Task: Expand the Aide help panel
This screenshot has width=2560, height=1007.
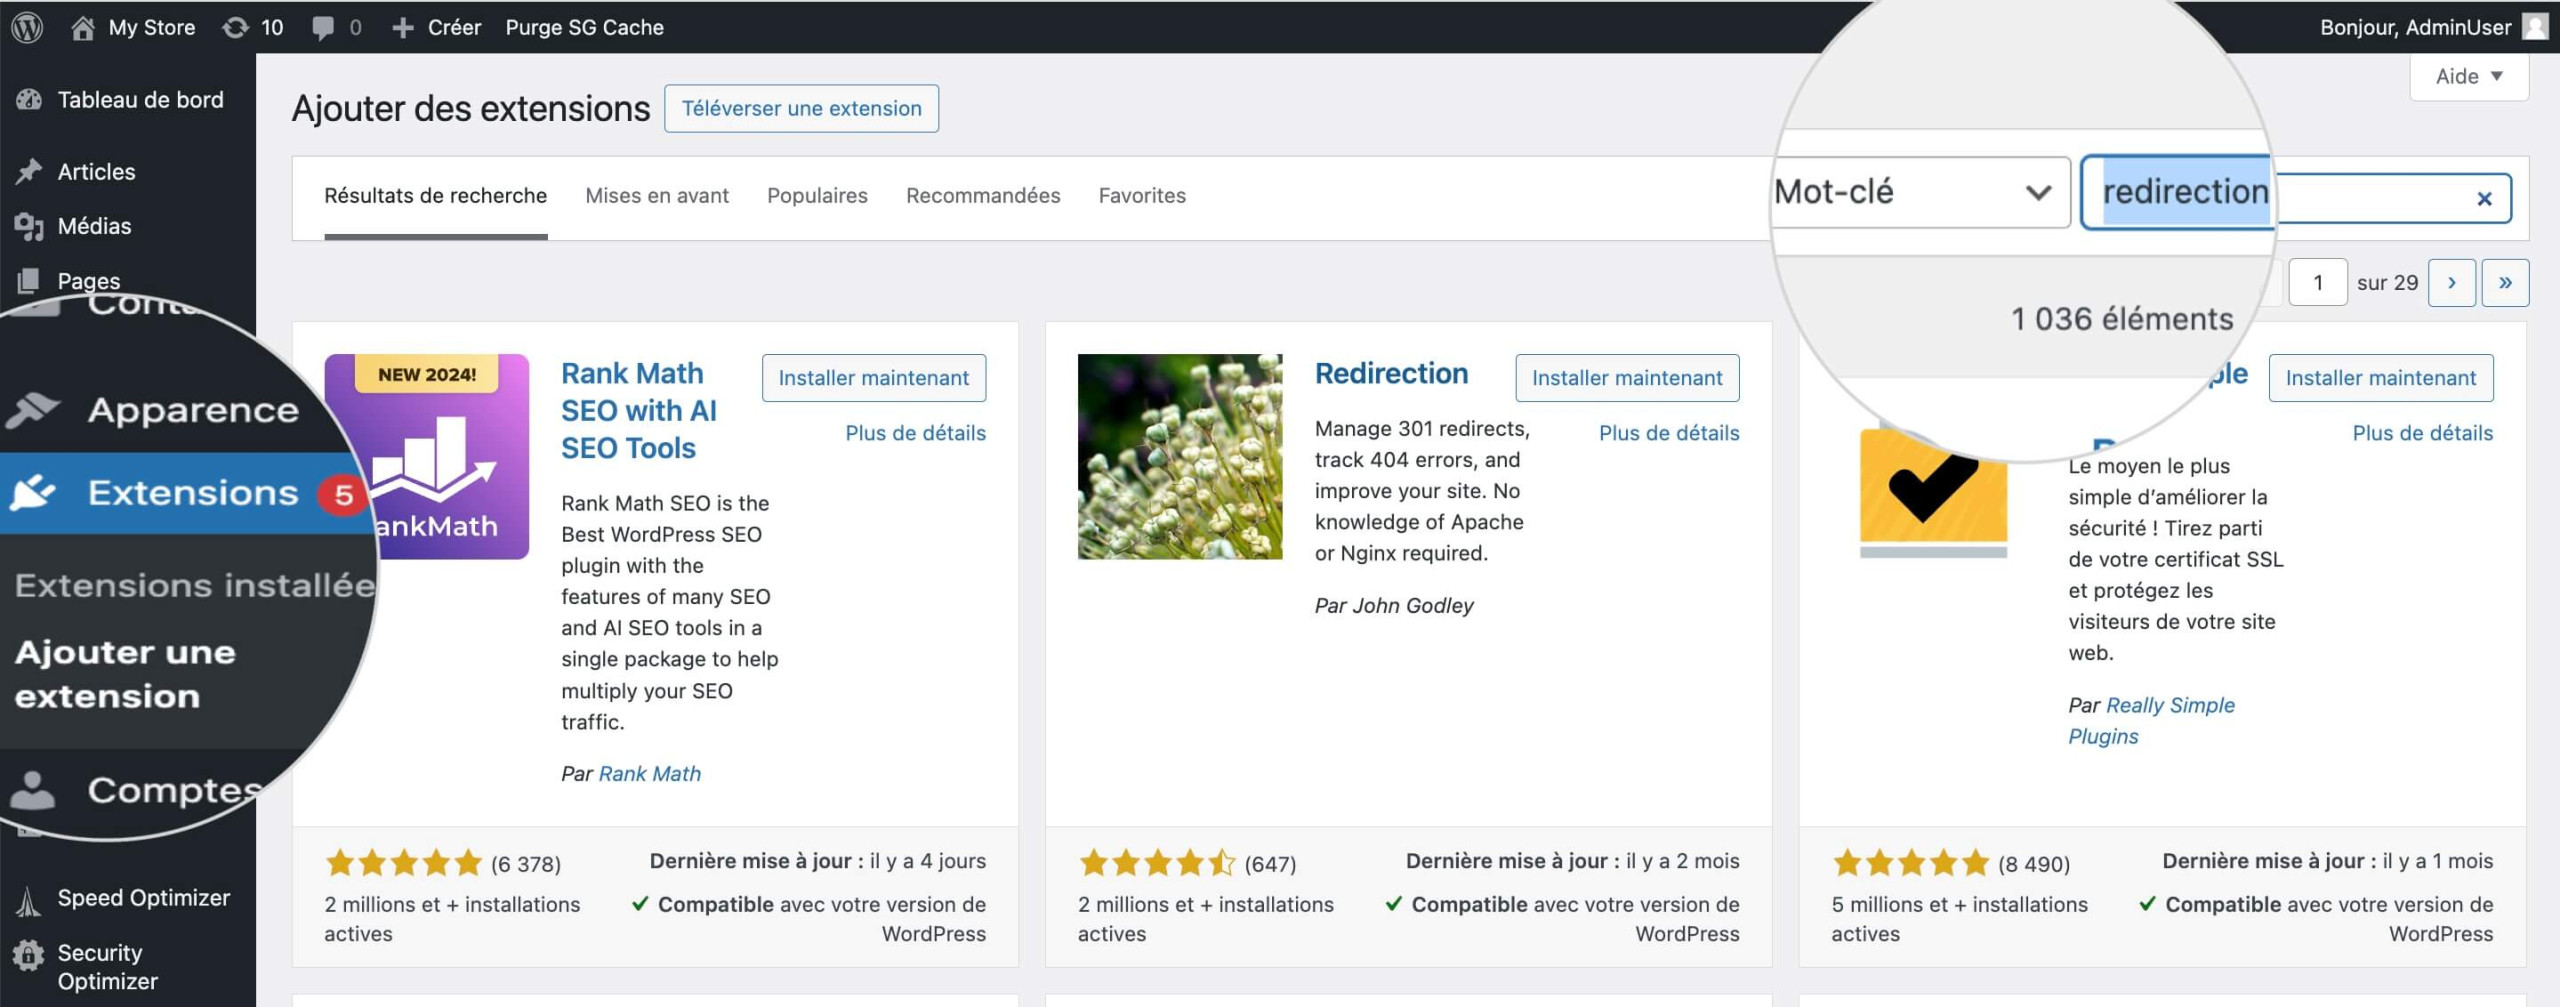Action: coord(2469,76)
